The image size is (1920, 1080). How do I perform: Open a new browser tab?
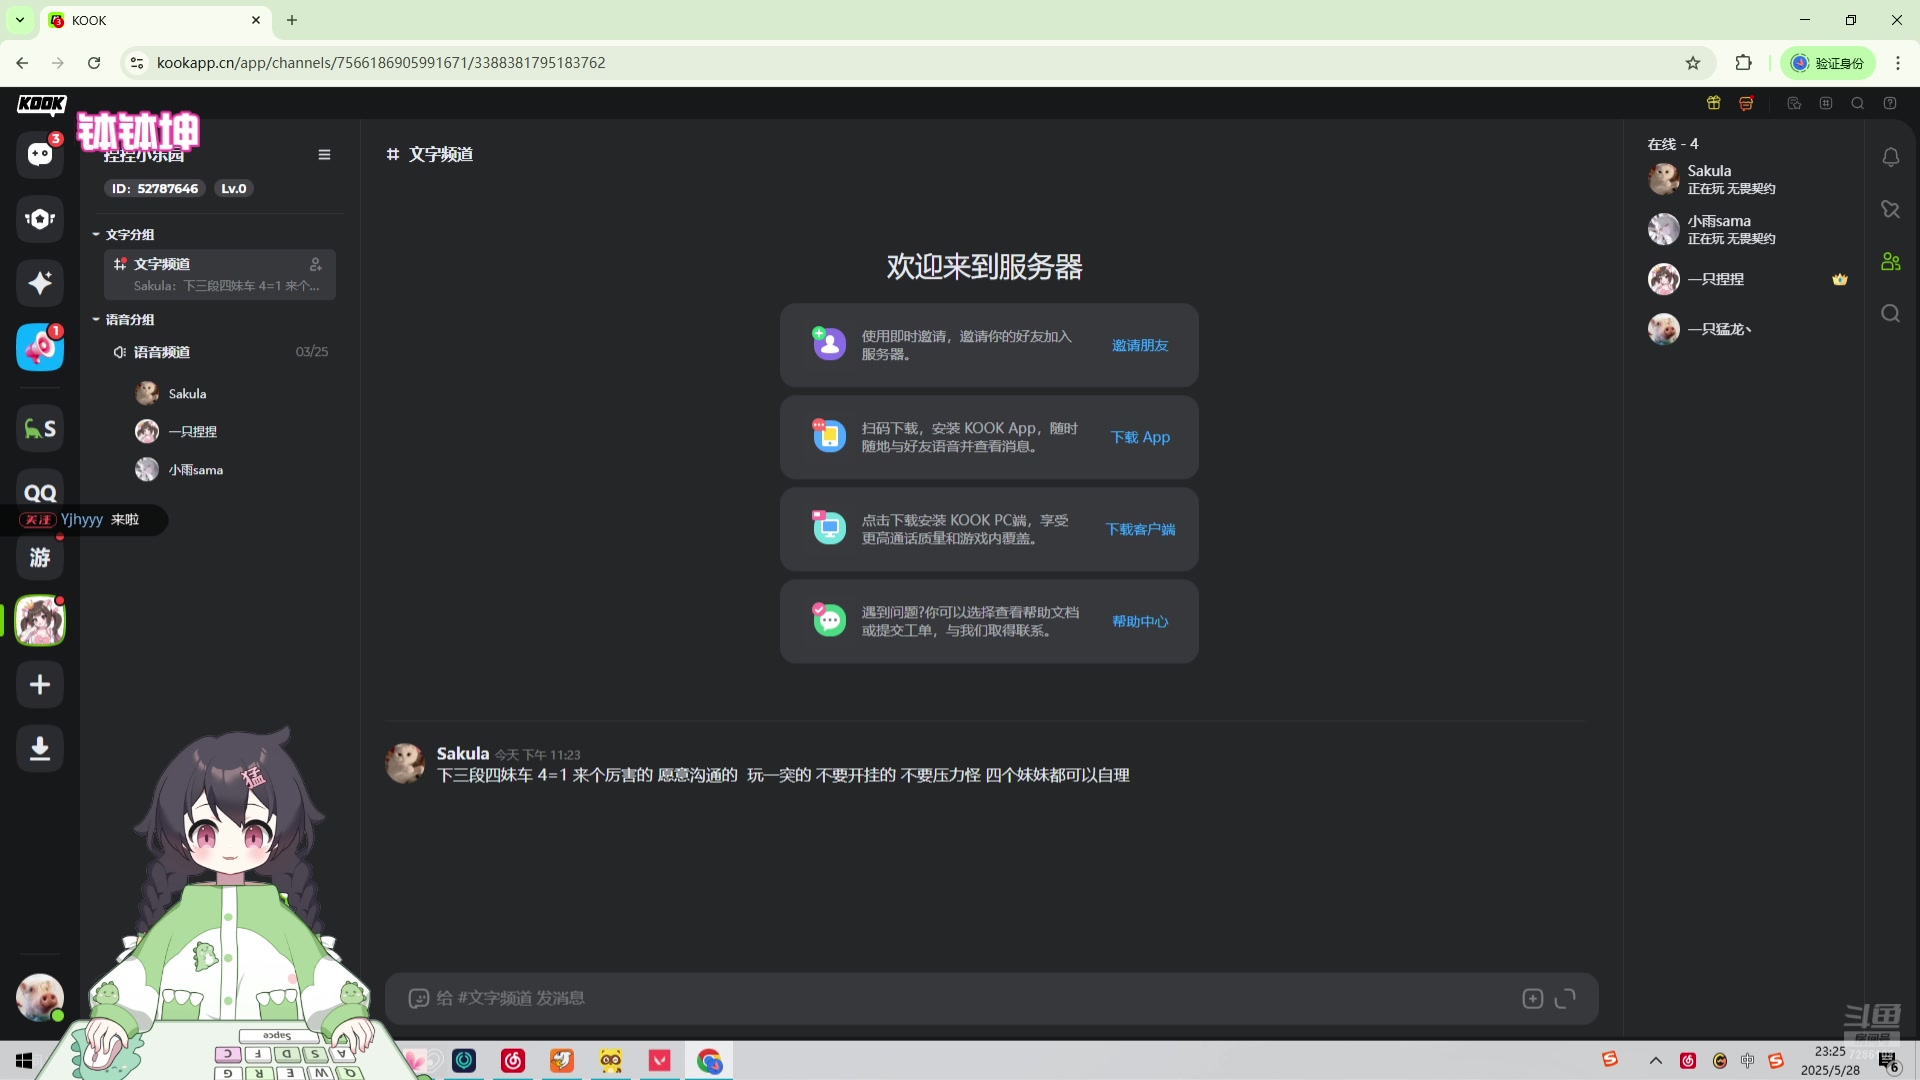292,20
